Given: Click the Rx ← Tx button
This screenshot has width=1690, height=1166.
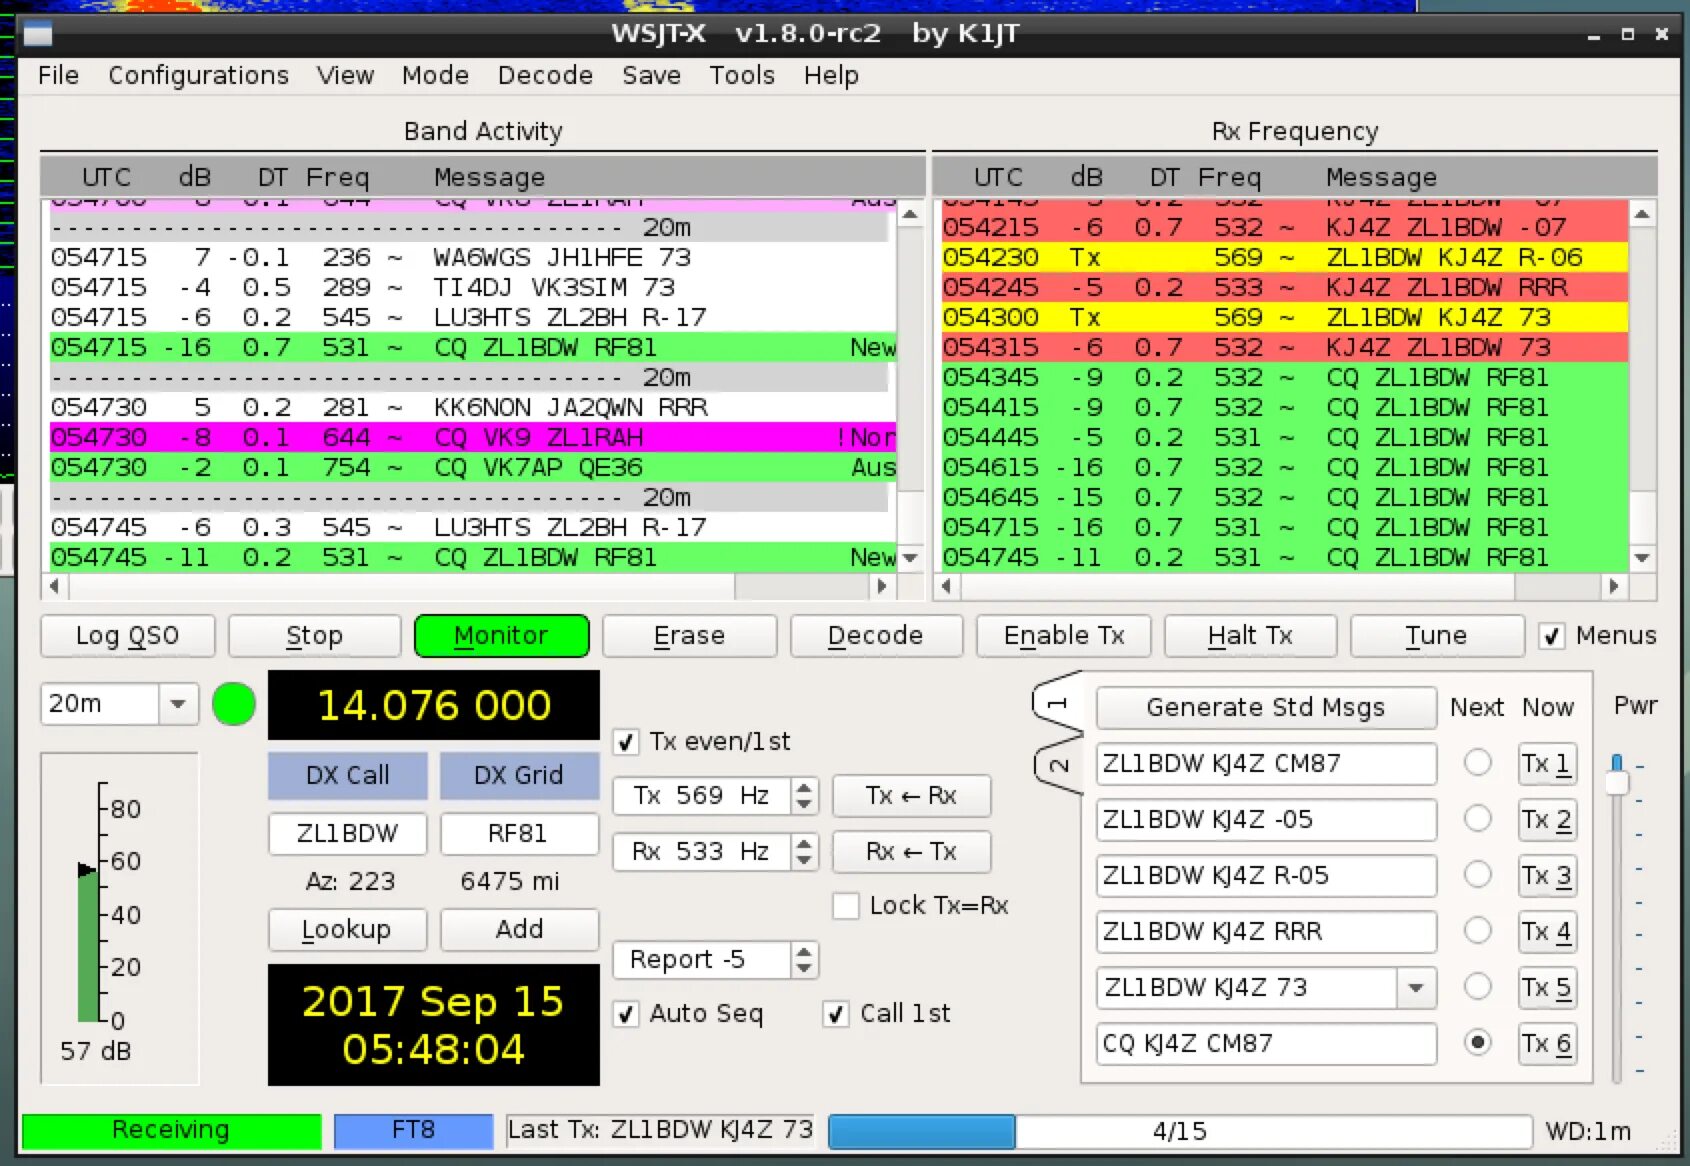Looking at the screenshot, I should 911,852.
